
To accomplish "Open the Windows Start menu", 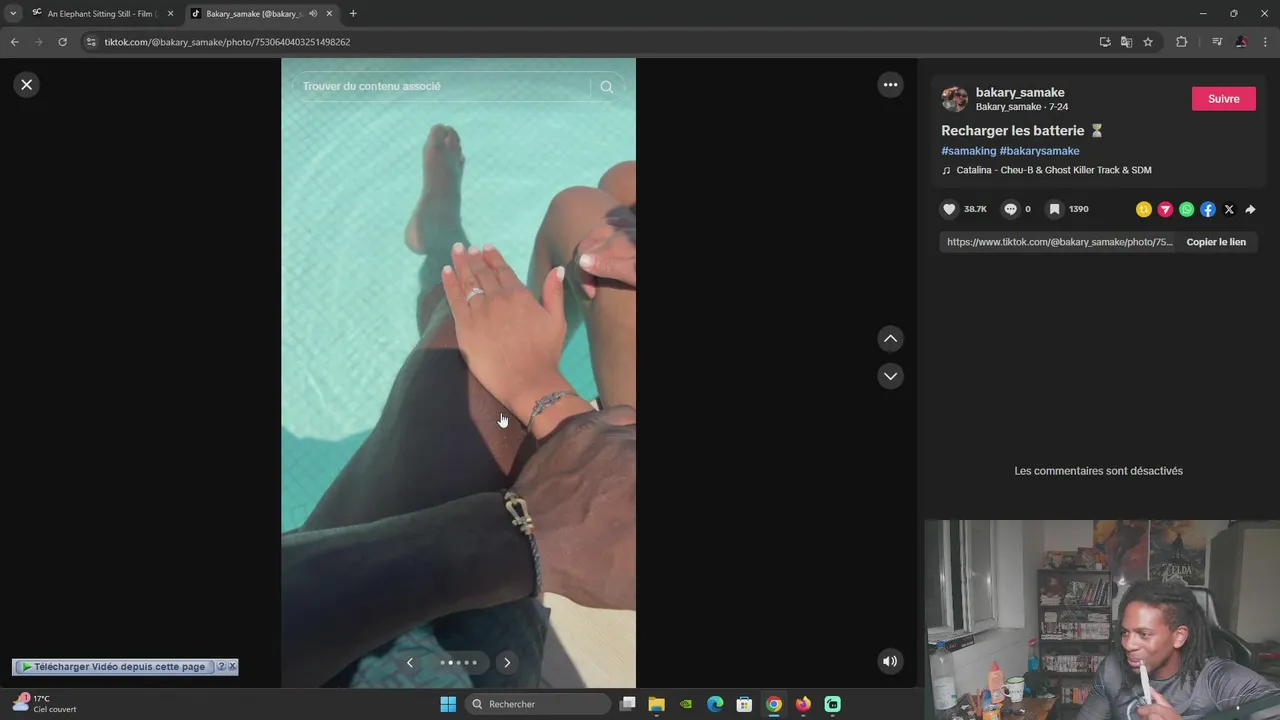I will (448, 704).
